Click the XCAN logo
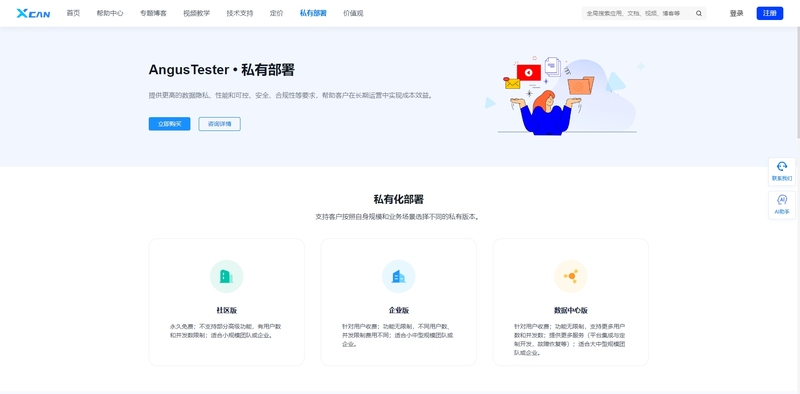Image resolution: width=800 pixels, height=394 pixels. click(x=33, y=13)
